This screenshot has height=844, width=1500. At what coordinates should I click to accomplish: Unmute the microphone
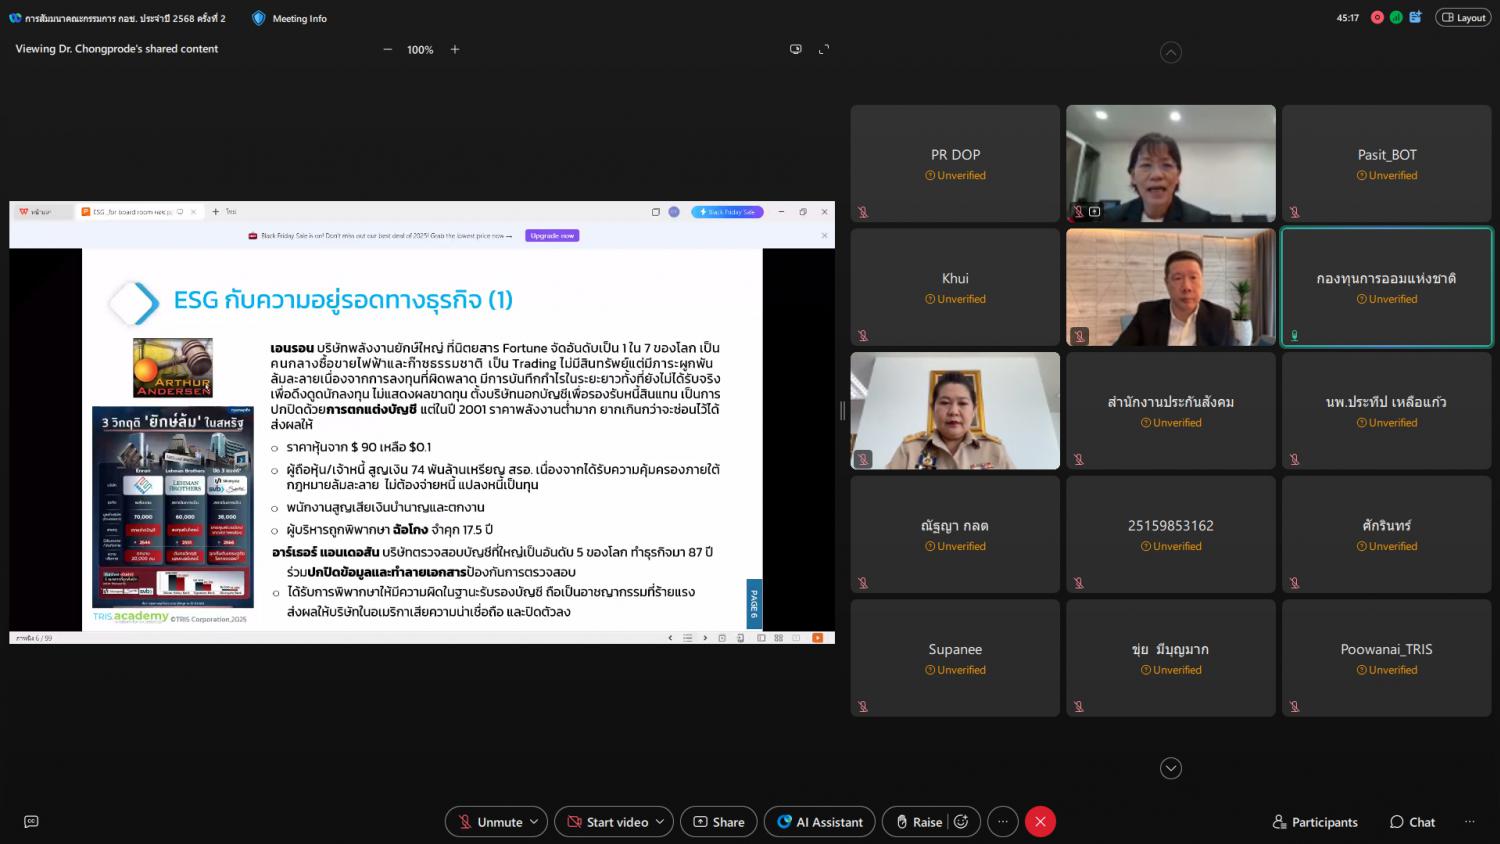(490, 822)
